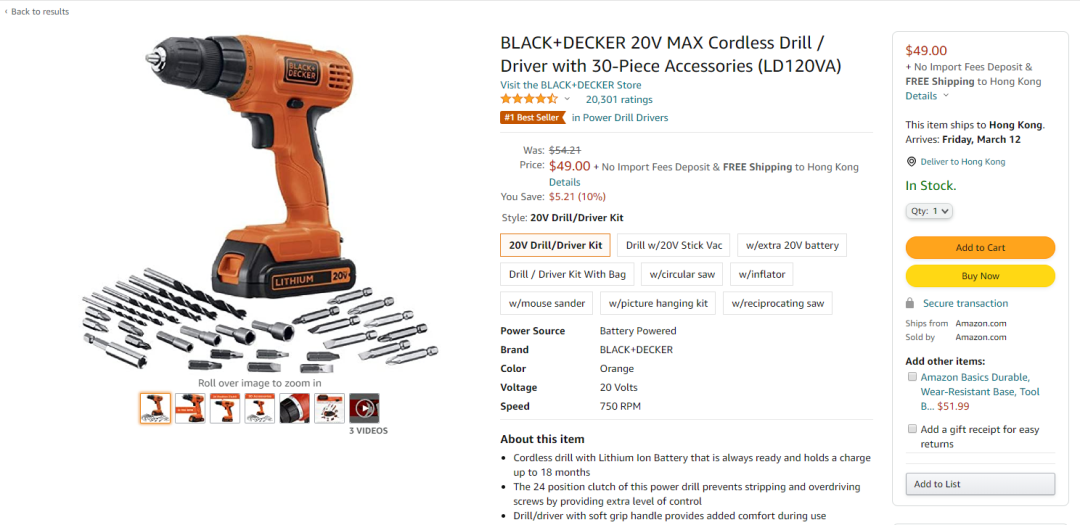Click the #1 Best Seller badge
Viewport: 1080px width, 525px height.
pos(532,118)
